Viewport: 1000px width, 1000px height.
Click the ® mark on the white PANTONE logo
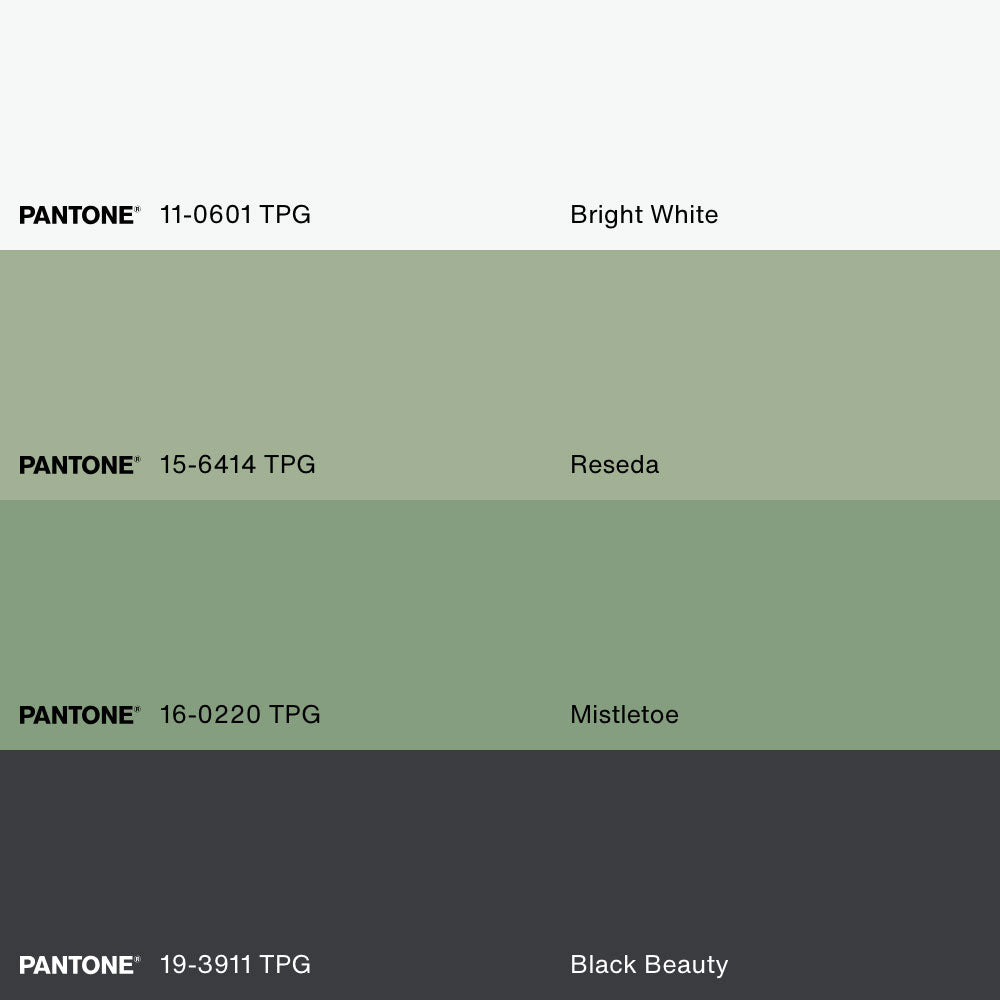[137, 959]
